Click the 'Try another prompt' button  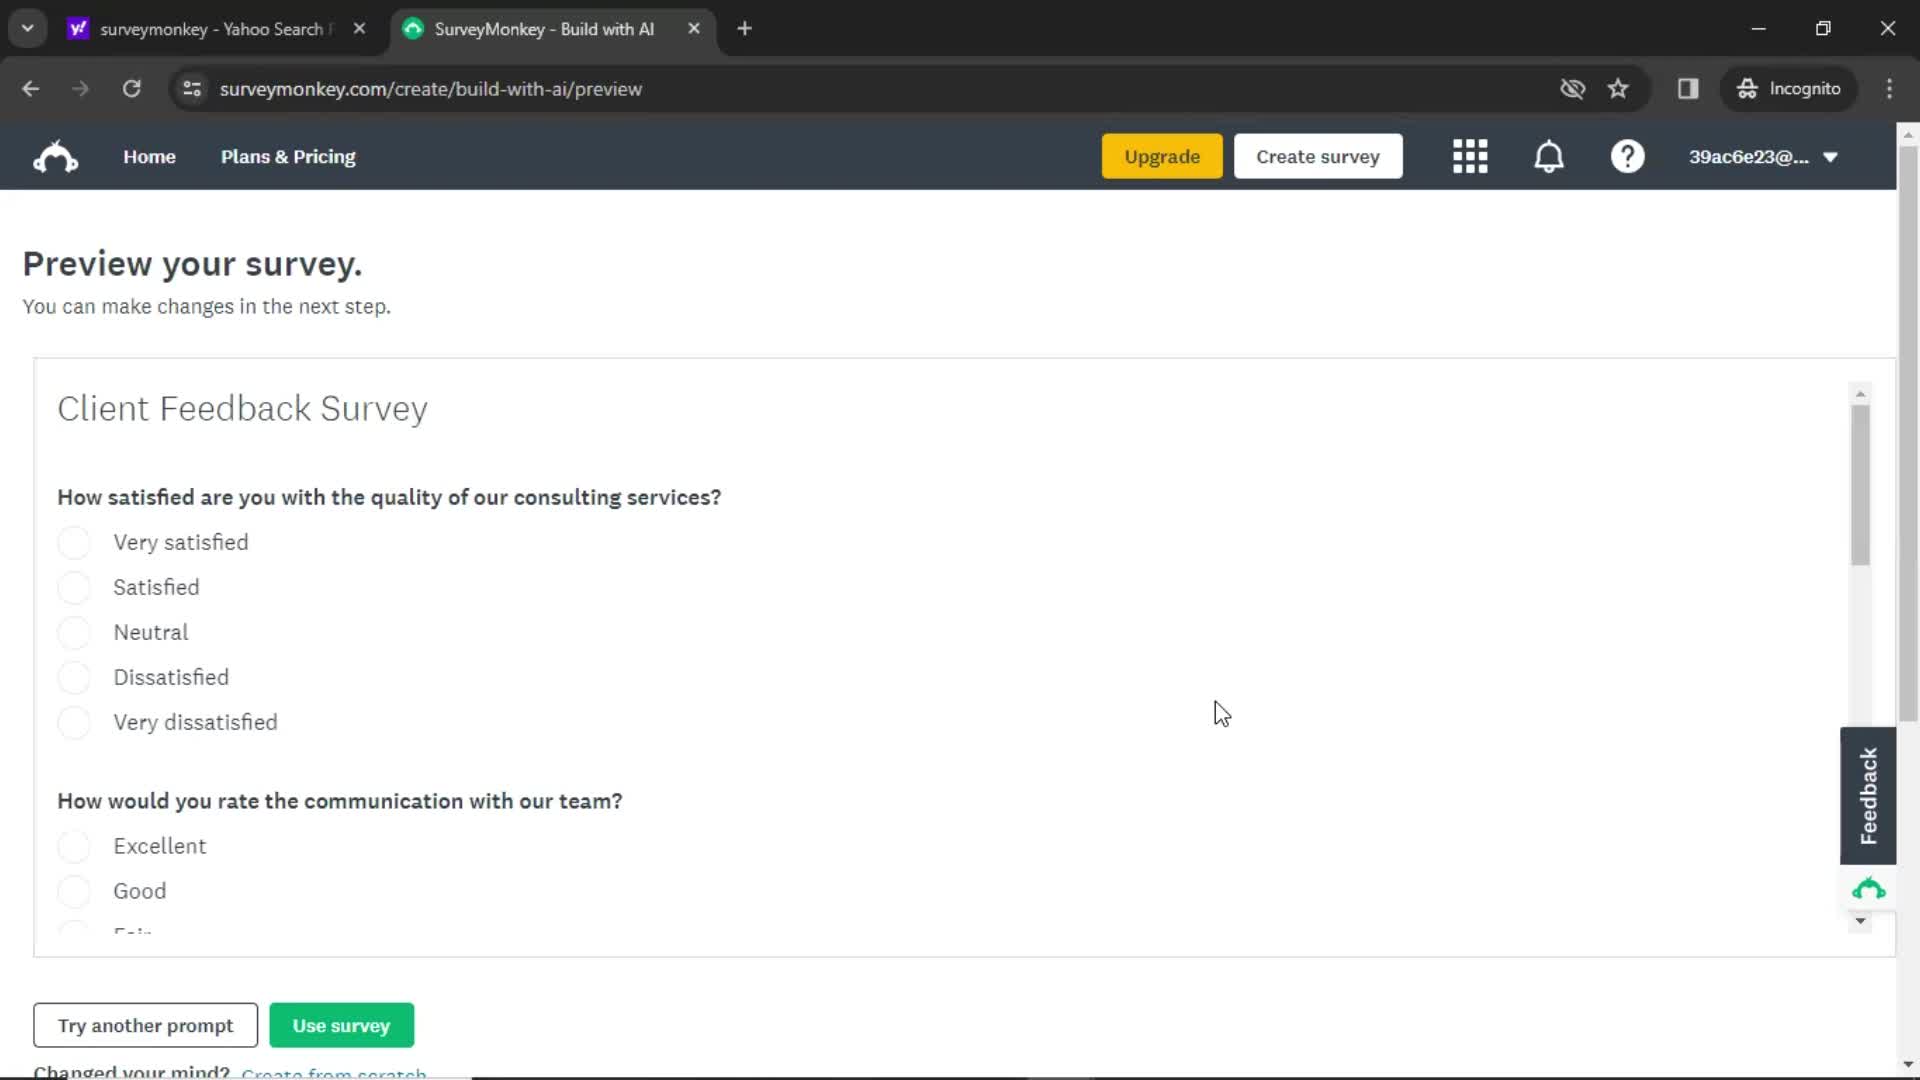pyautogui.click(x=146, y=1026)
